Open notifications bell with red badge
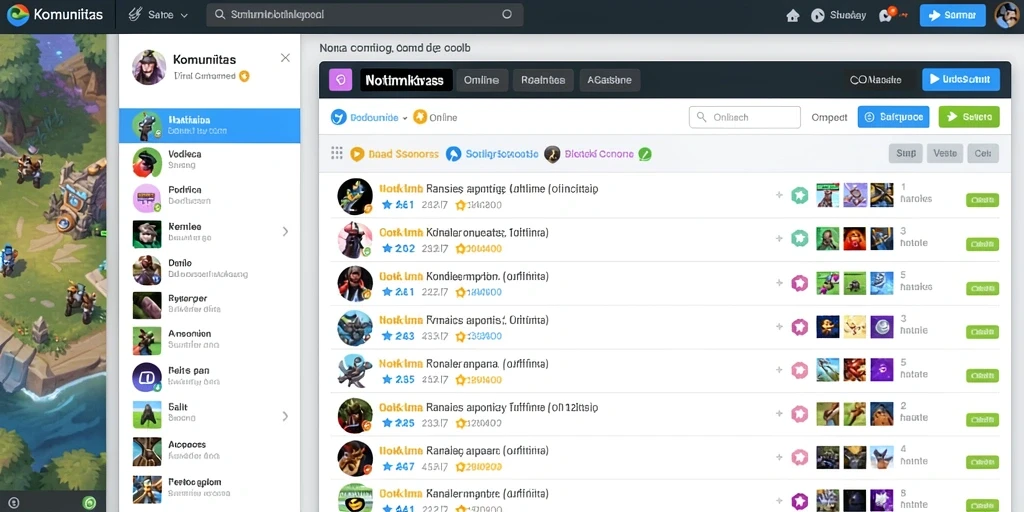 point(887,15)
